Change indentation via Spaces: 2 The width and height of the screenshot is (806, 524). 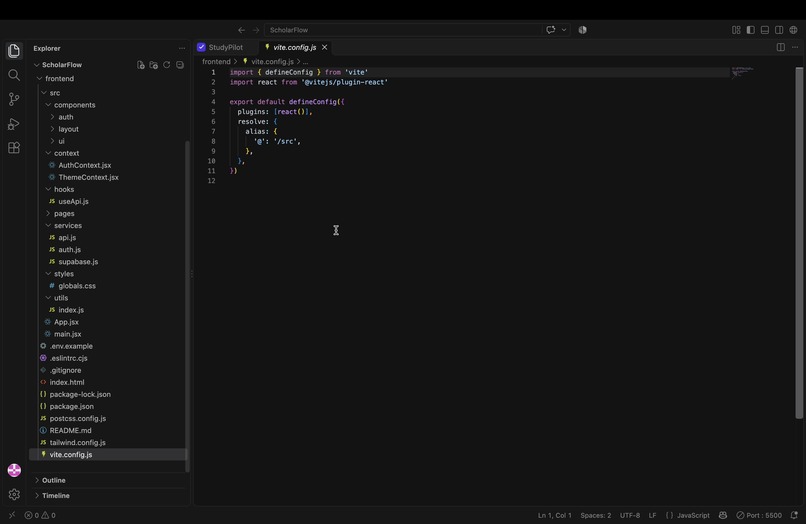[x=596, y=515]
